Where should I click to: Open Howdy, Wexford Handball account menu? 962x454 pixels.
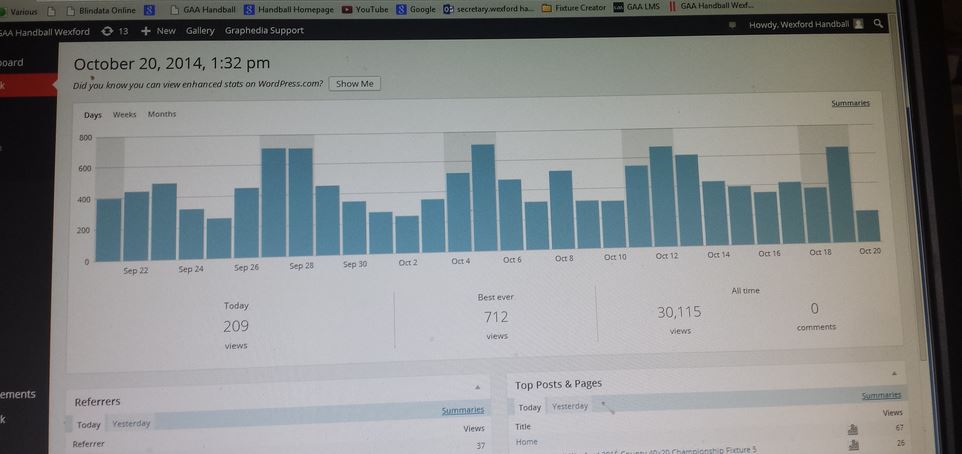point(799,24)
